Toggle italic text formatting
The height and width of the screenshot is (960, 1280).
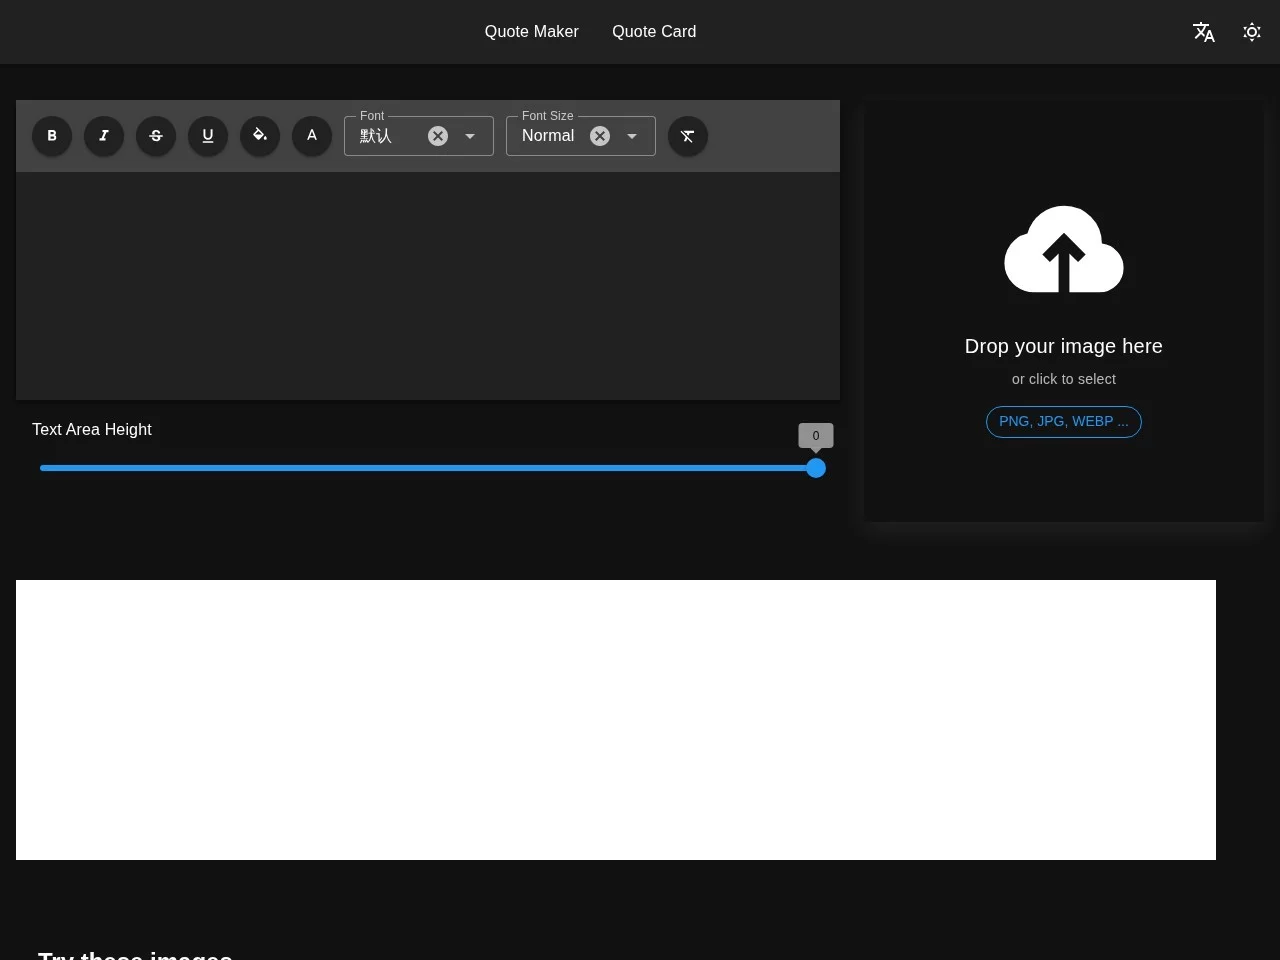click(104, 136)
